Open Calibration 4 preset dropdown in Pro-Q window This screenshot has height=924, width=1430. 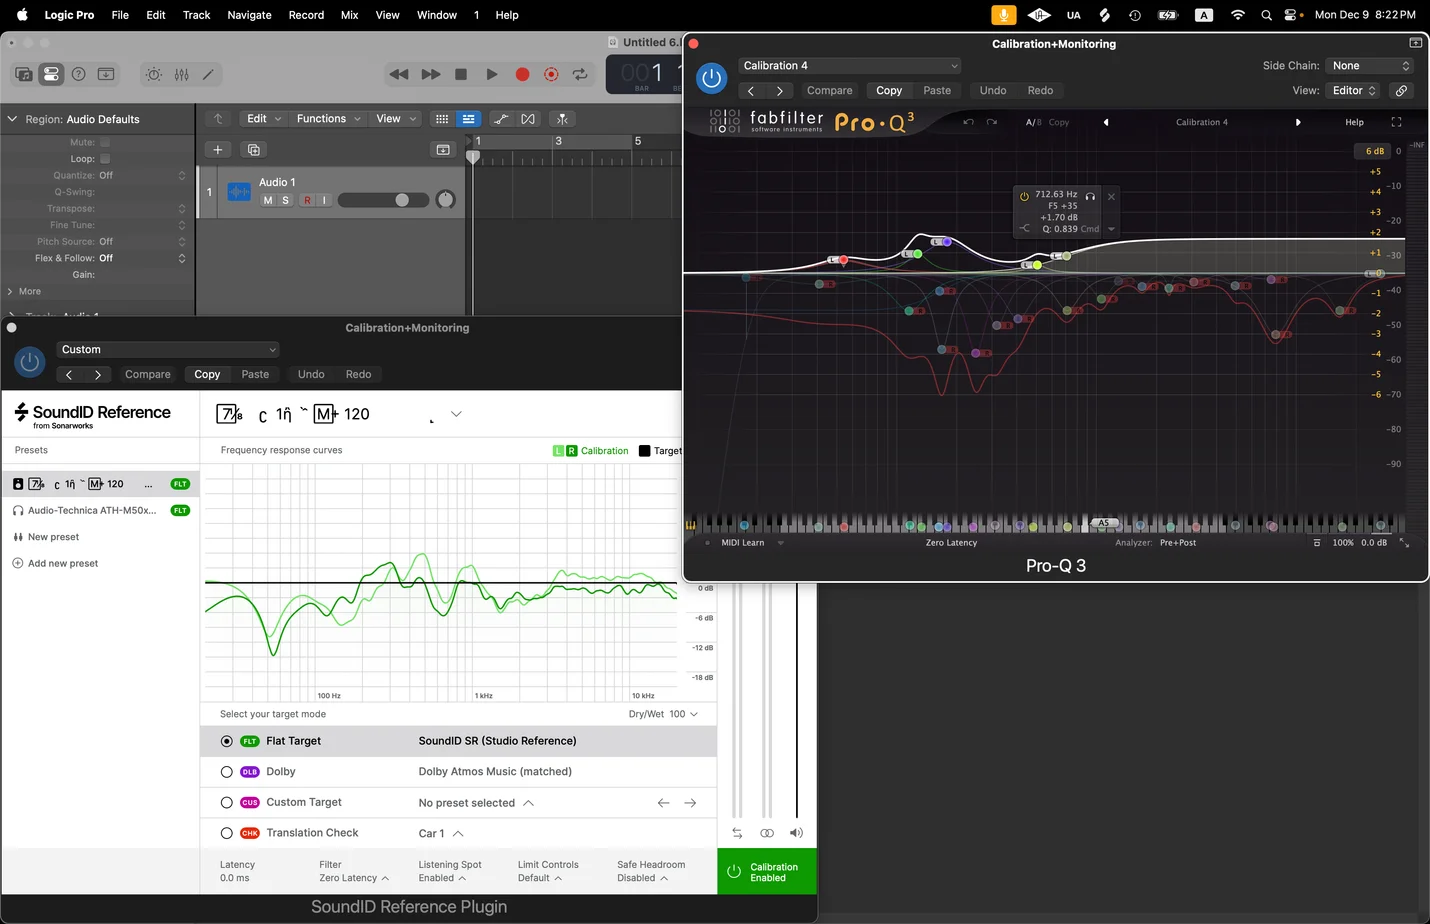[850, 66]
